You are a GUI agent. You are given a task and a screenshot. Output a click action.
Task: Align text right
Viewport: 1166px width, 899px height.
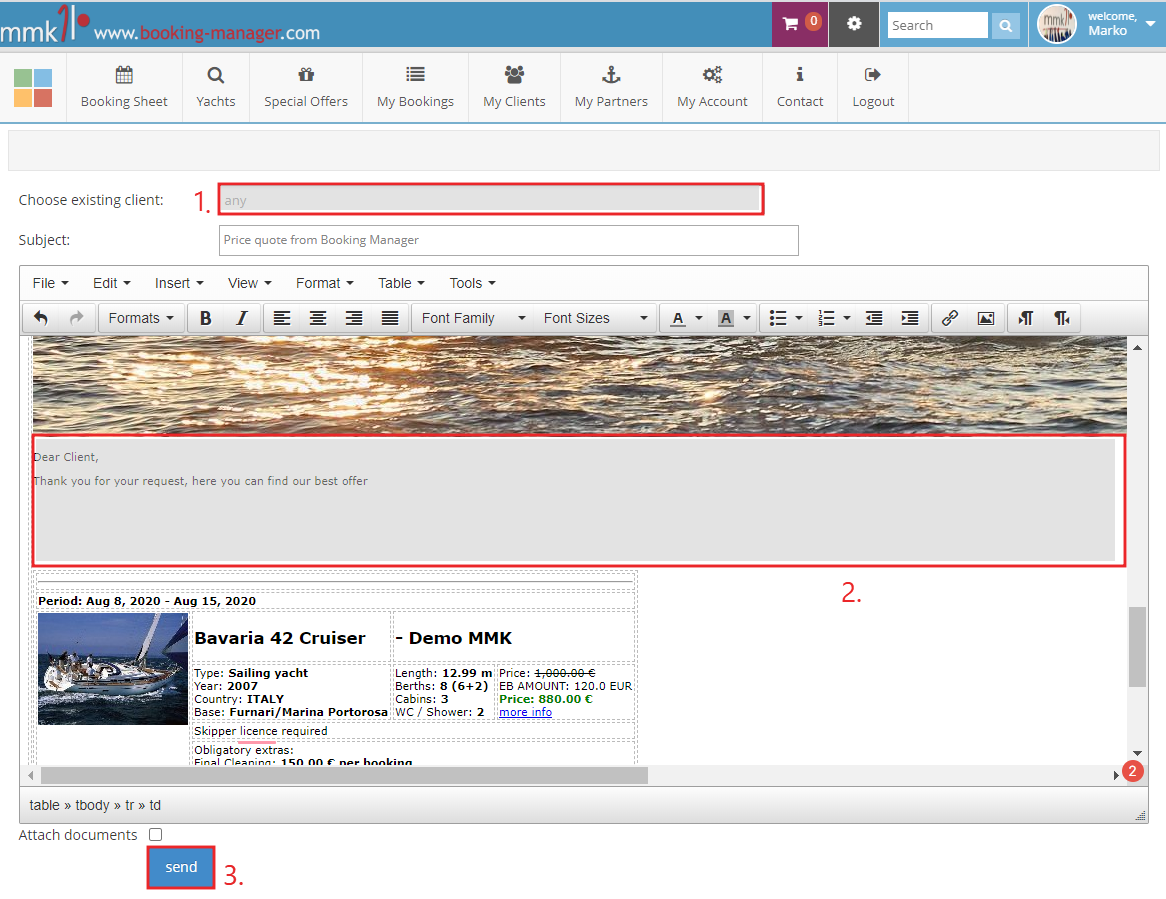pyautogui.click(x=354, y=318)
